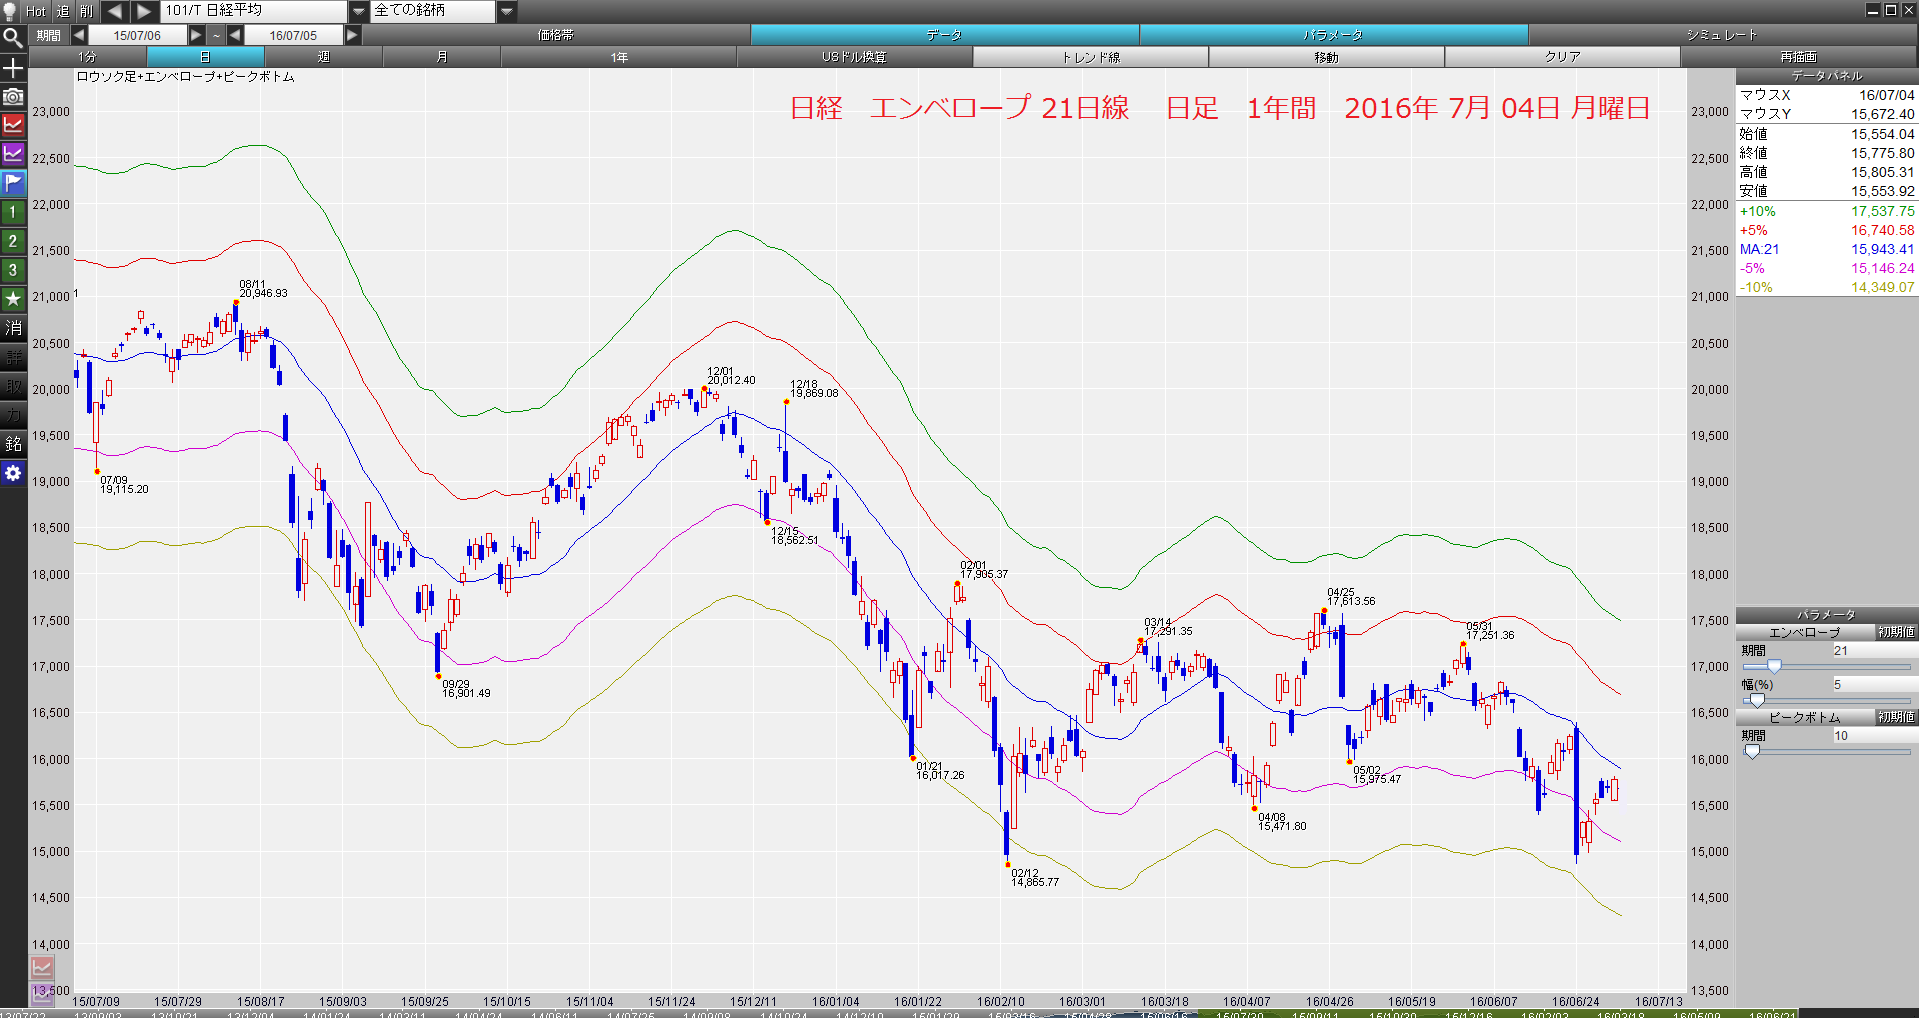
Task: Click the 取 sidebar button
Action: point(13,386)
